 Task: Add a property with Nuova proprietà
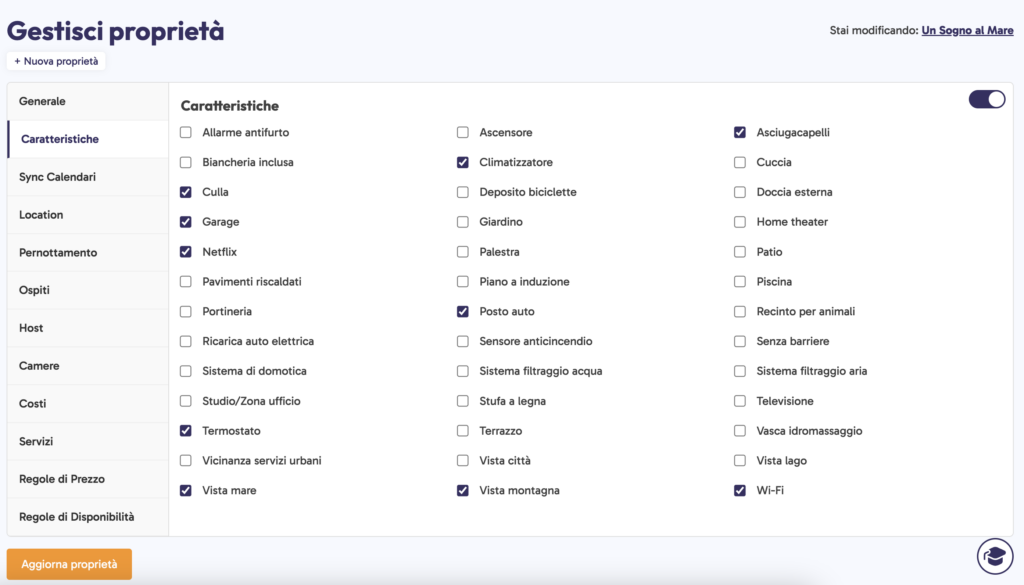point(56,61)
